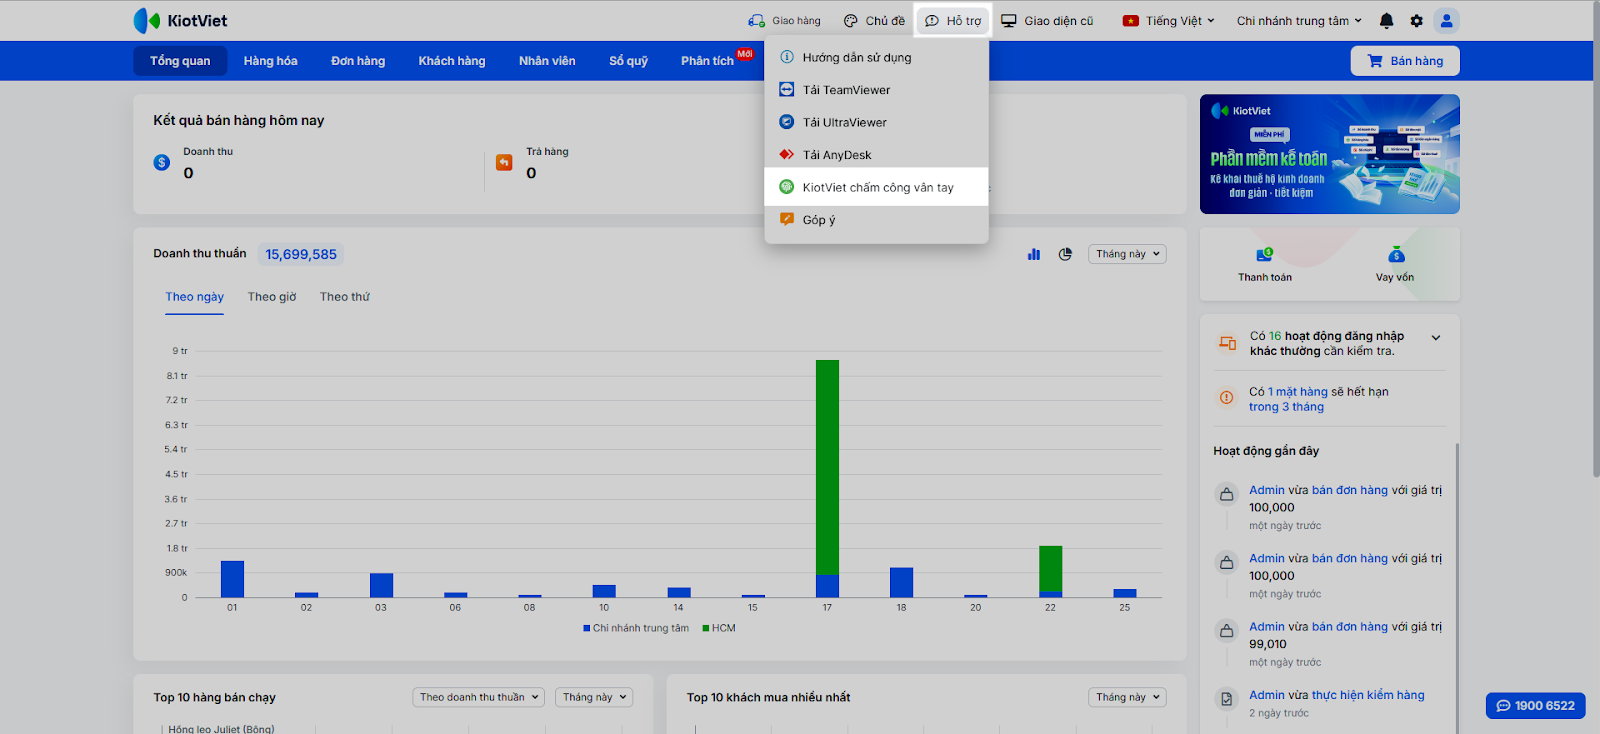This screenshot has width=1600, height=734.
Task: Open the Thanh toán shortcut
Action: pyautogui.click(x=1265, y=265)
